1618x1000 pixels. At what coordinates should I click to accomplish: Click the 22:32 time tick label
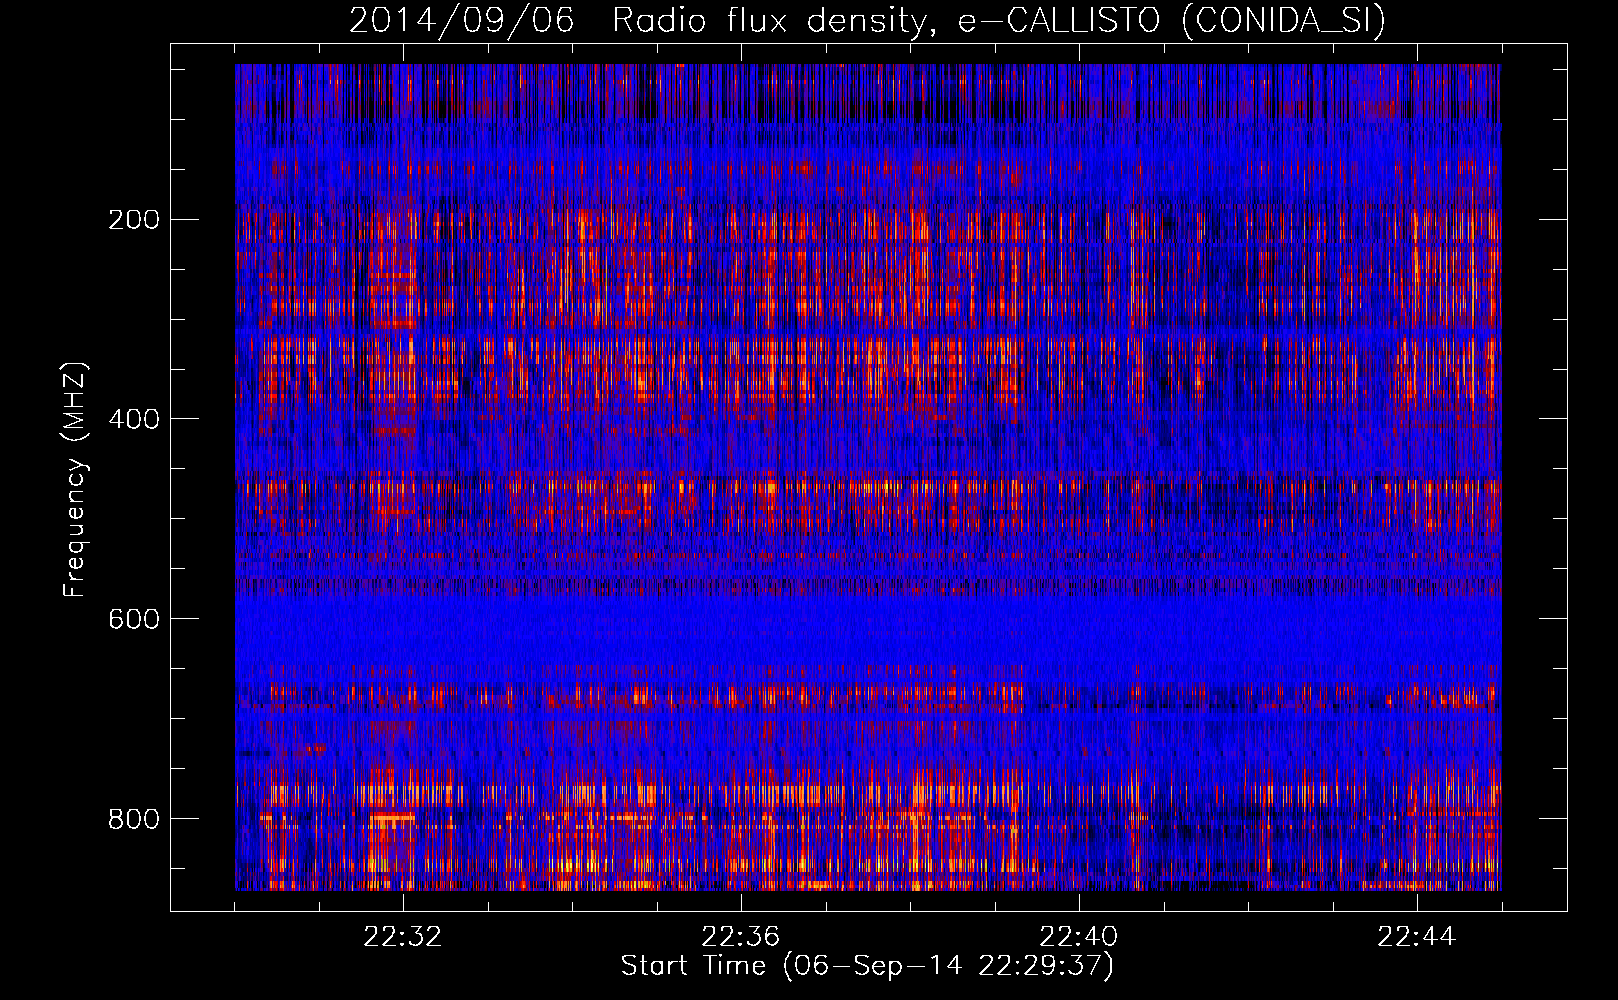point(403,937)
